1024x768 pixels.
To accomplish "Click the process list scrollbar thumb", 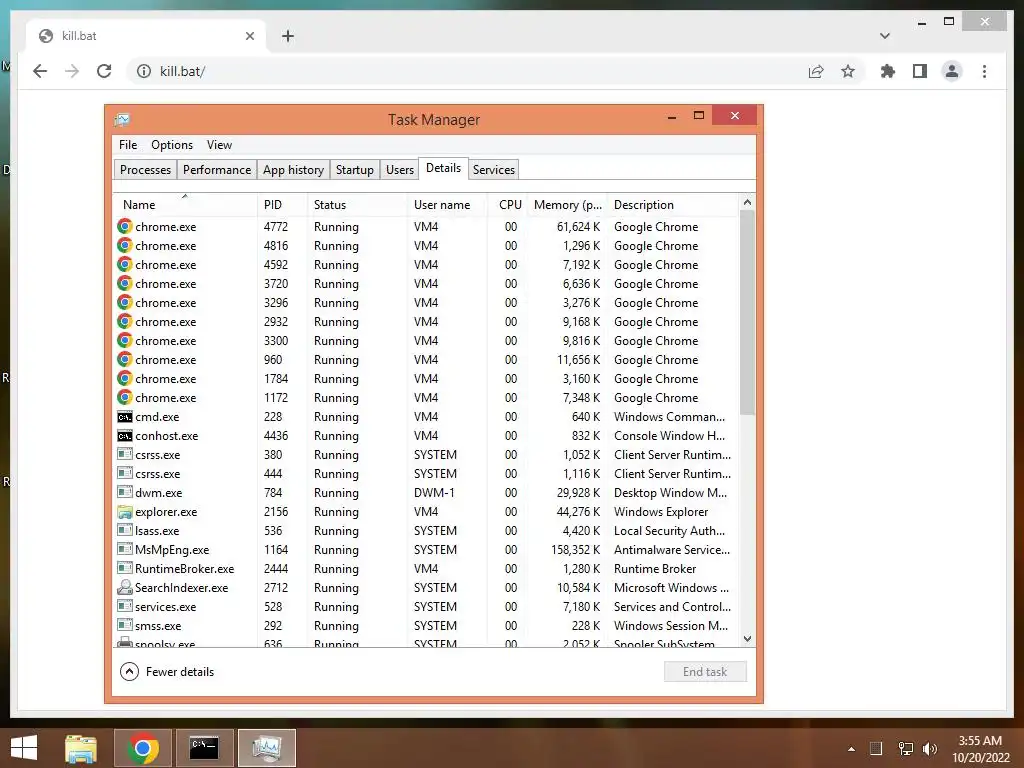I will point(747,312).
